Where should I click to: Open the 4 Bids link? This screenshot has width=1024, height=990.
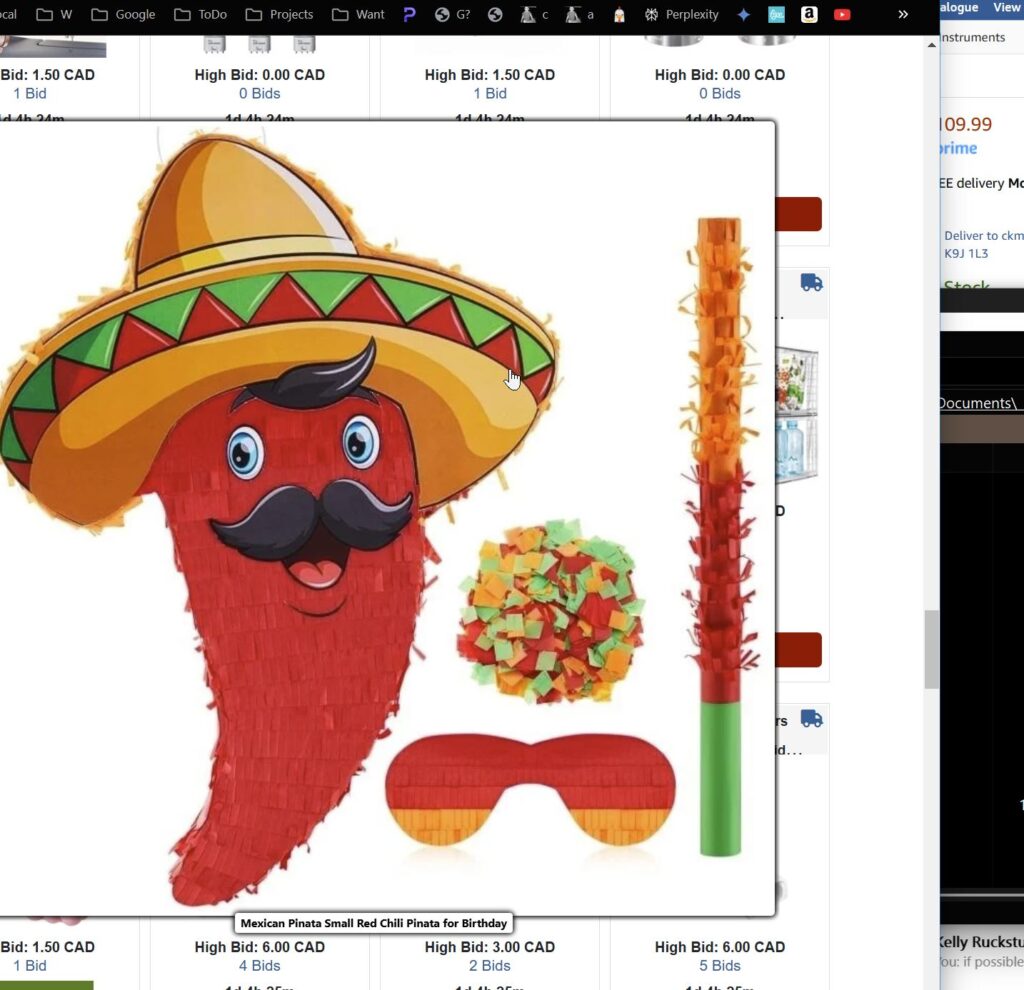click(259, 966)
